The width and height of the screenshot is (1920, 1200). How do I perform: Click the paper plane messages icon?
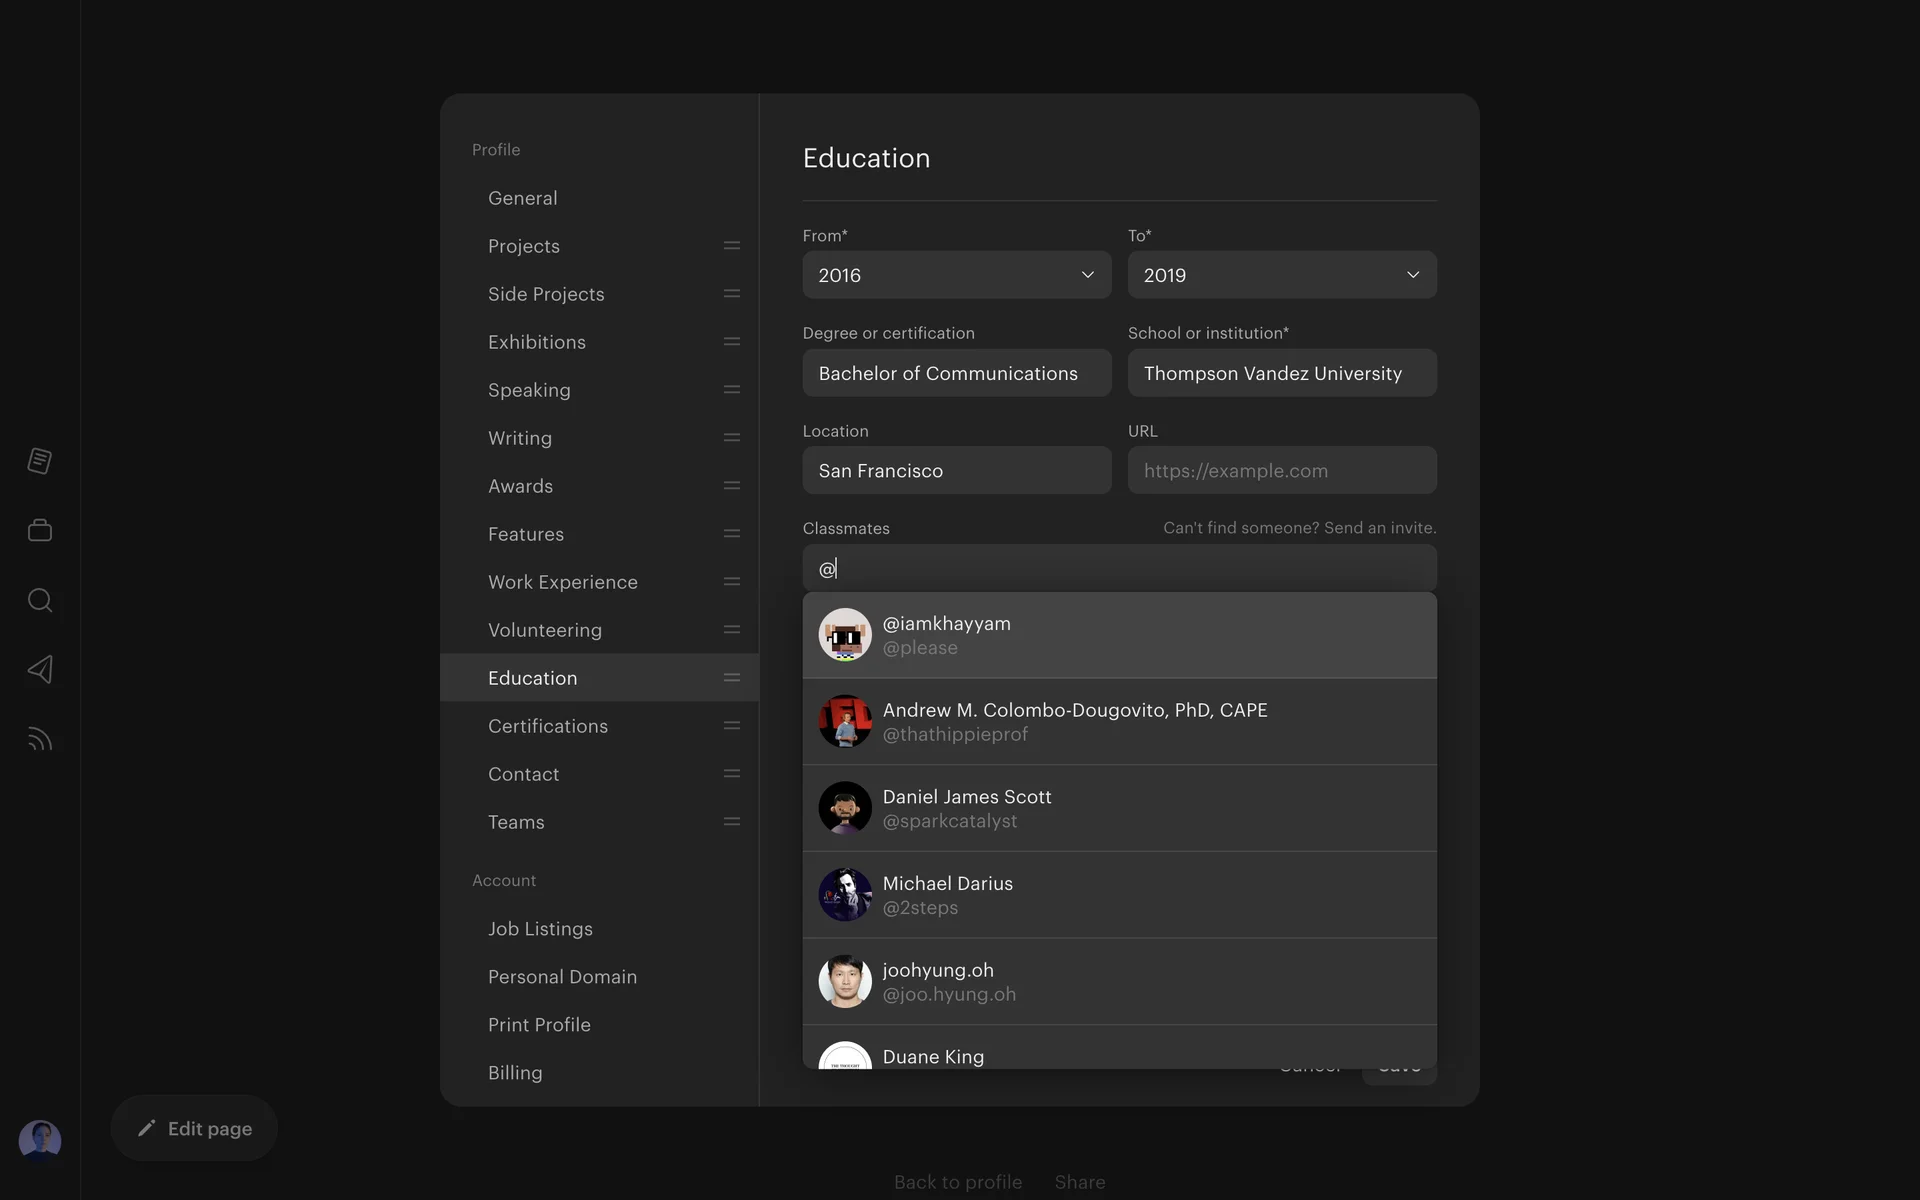[40, 669]
